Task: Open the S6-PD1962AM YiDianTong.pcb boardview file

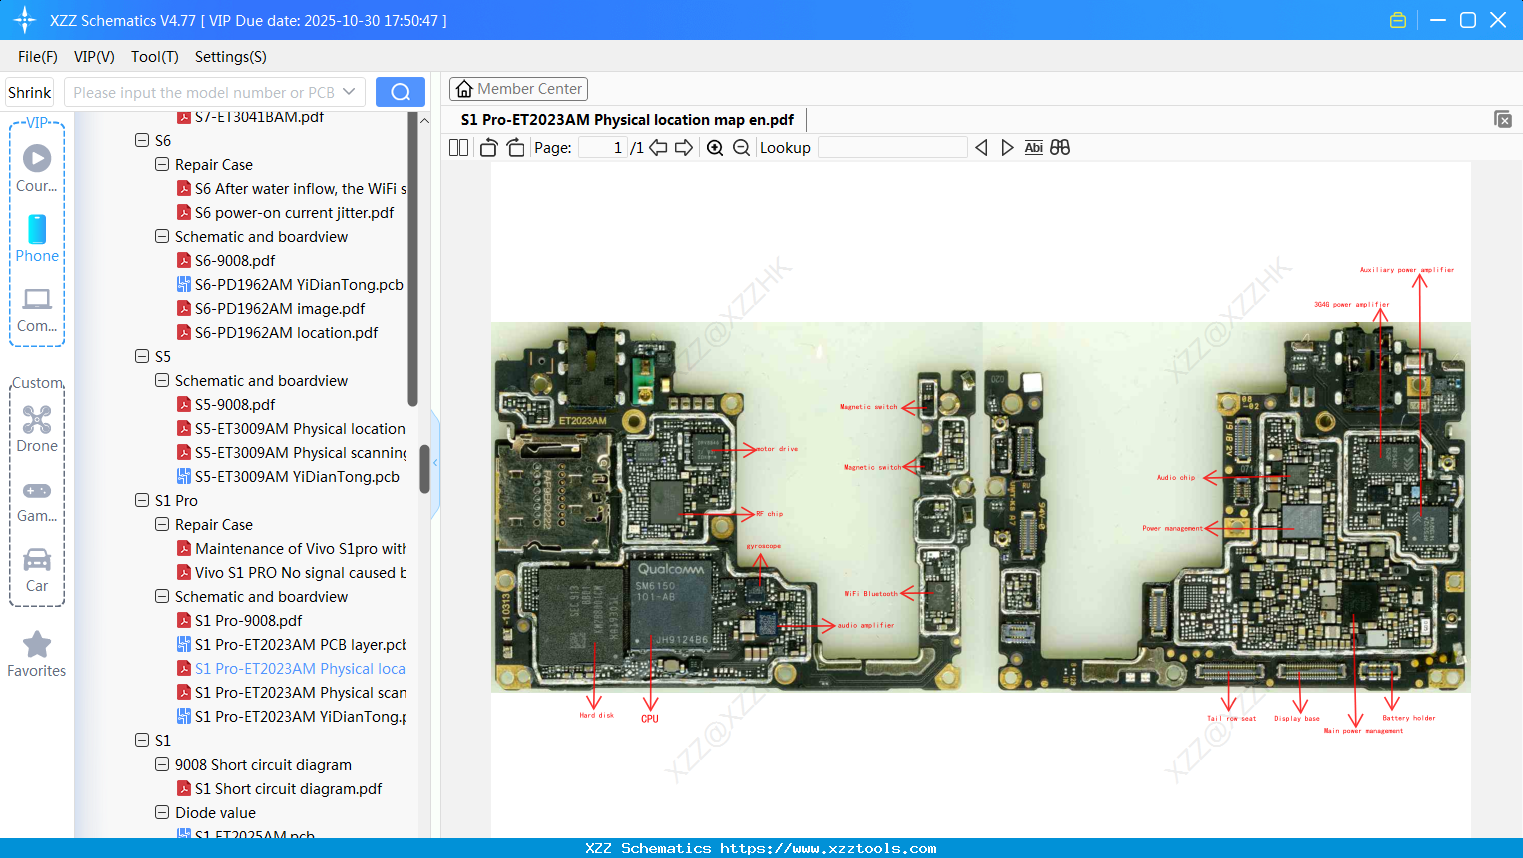Action: [299, 285]
